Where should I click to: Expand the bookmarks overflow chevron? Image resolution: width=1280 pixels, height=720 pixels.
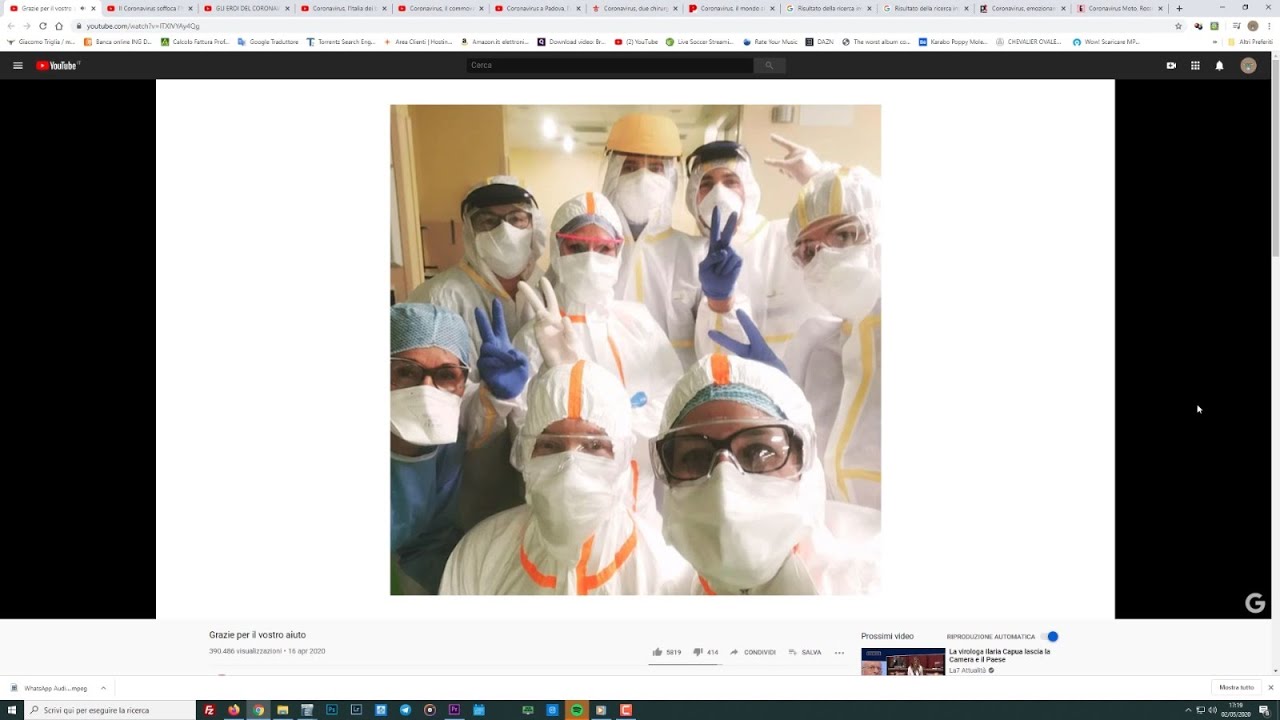click(x=1215, y=42)
